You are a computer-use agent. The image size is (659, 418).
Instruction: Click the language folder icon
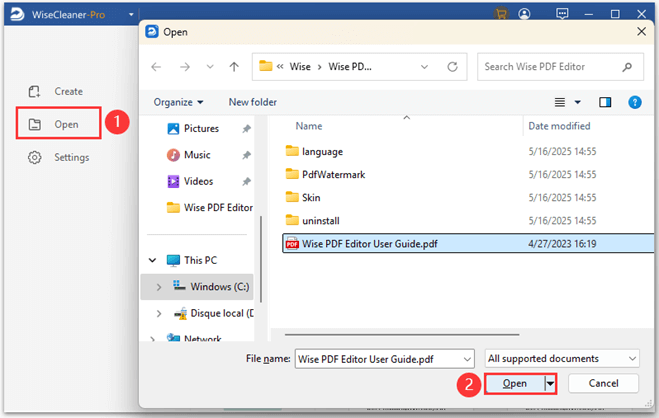tap(292, 151)
